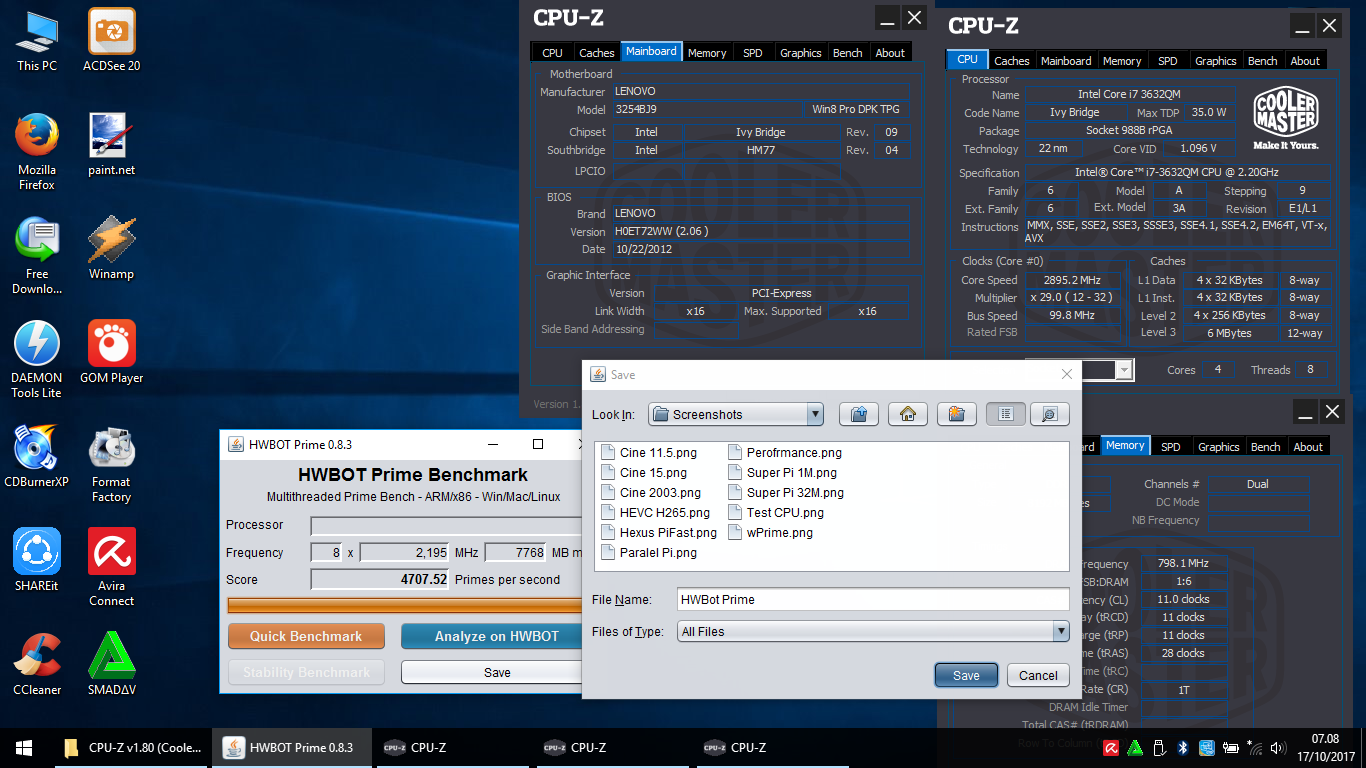This screenshot has height=768, width=1366.
Task: Launch Mozilla Firefox from desktop
Action: (x=37, y=151)
